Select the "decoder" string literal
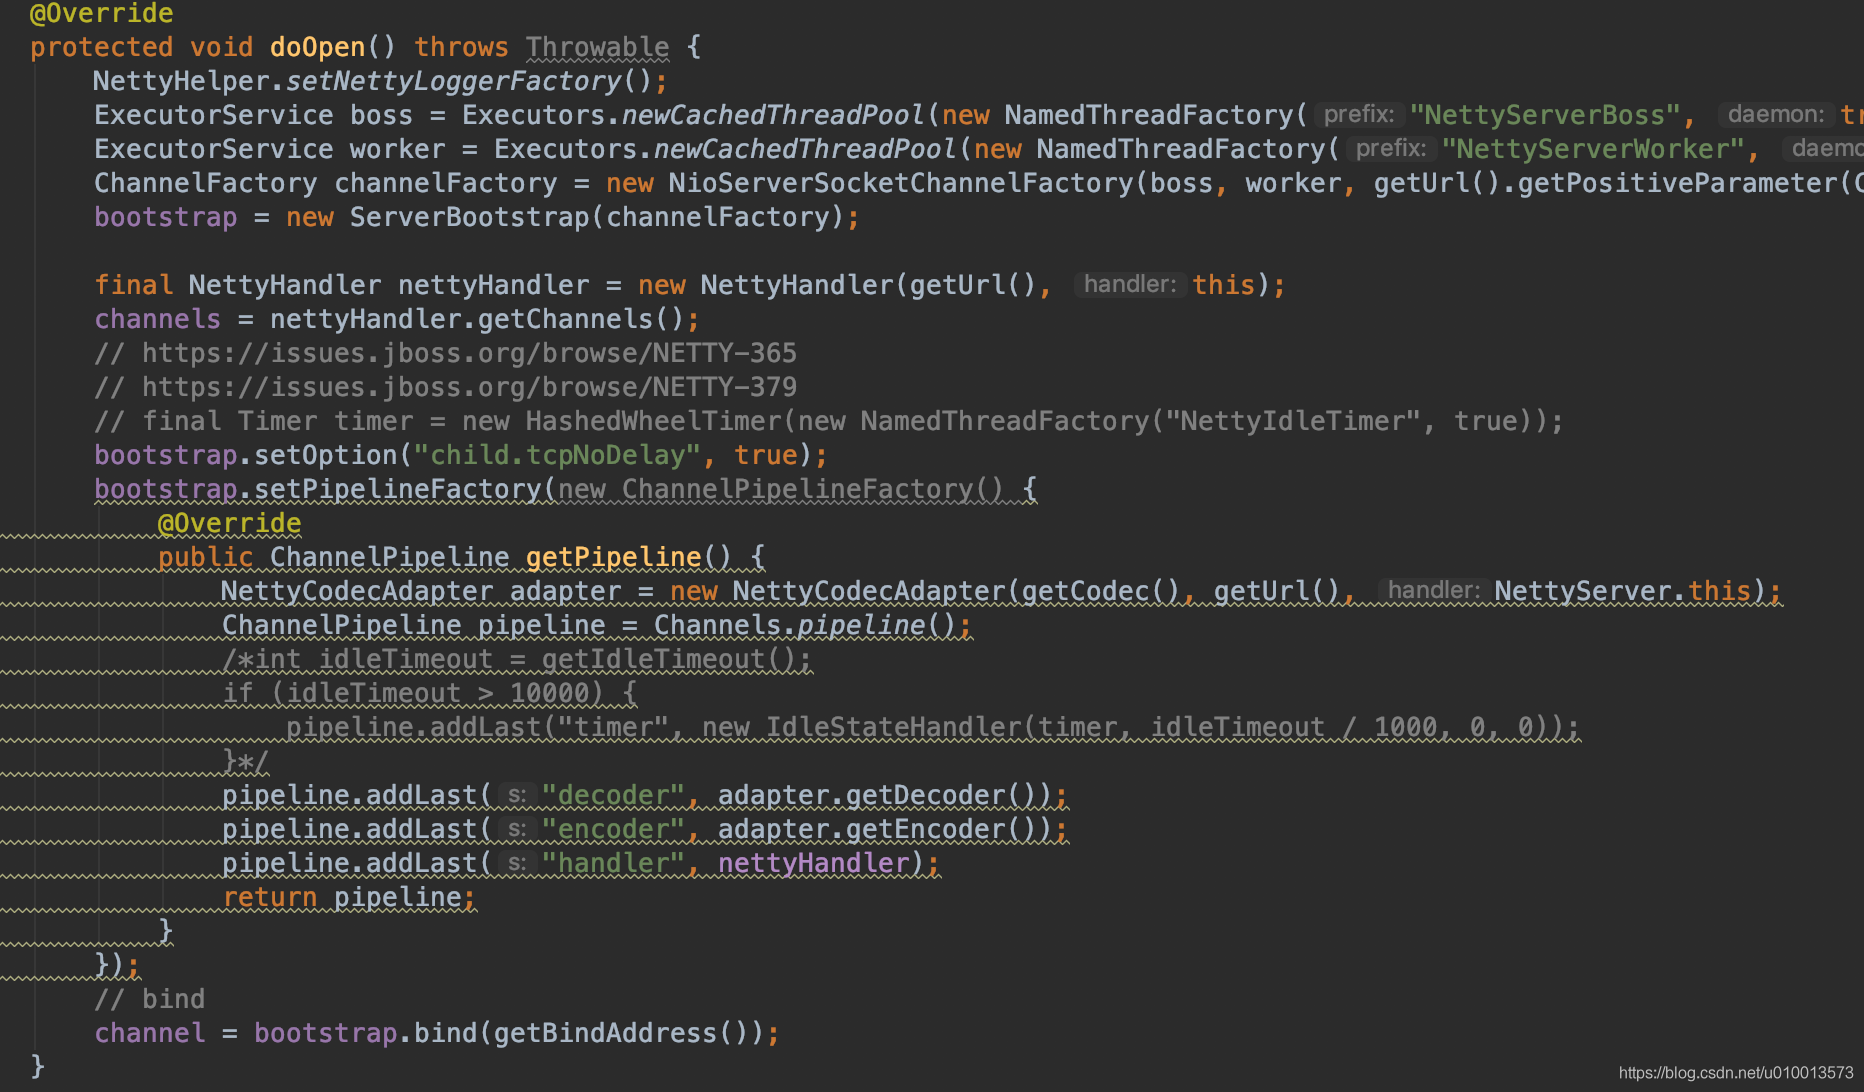This screenshot has width=1864, height=1092. pyautogui.click(x=613, y=795)
